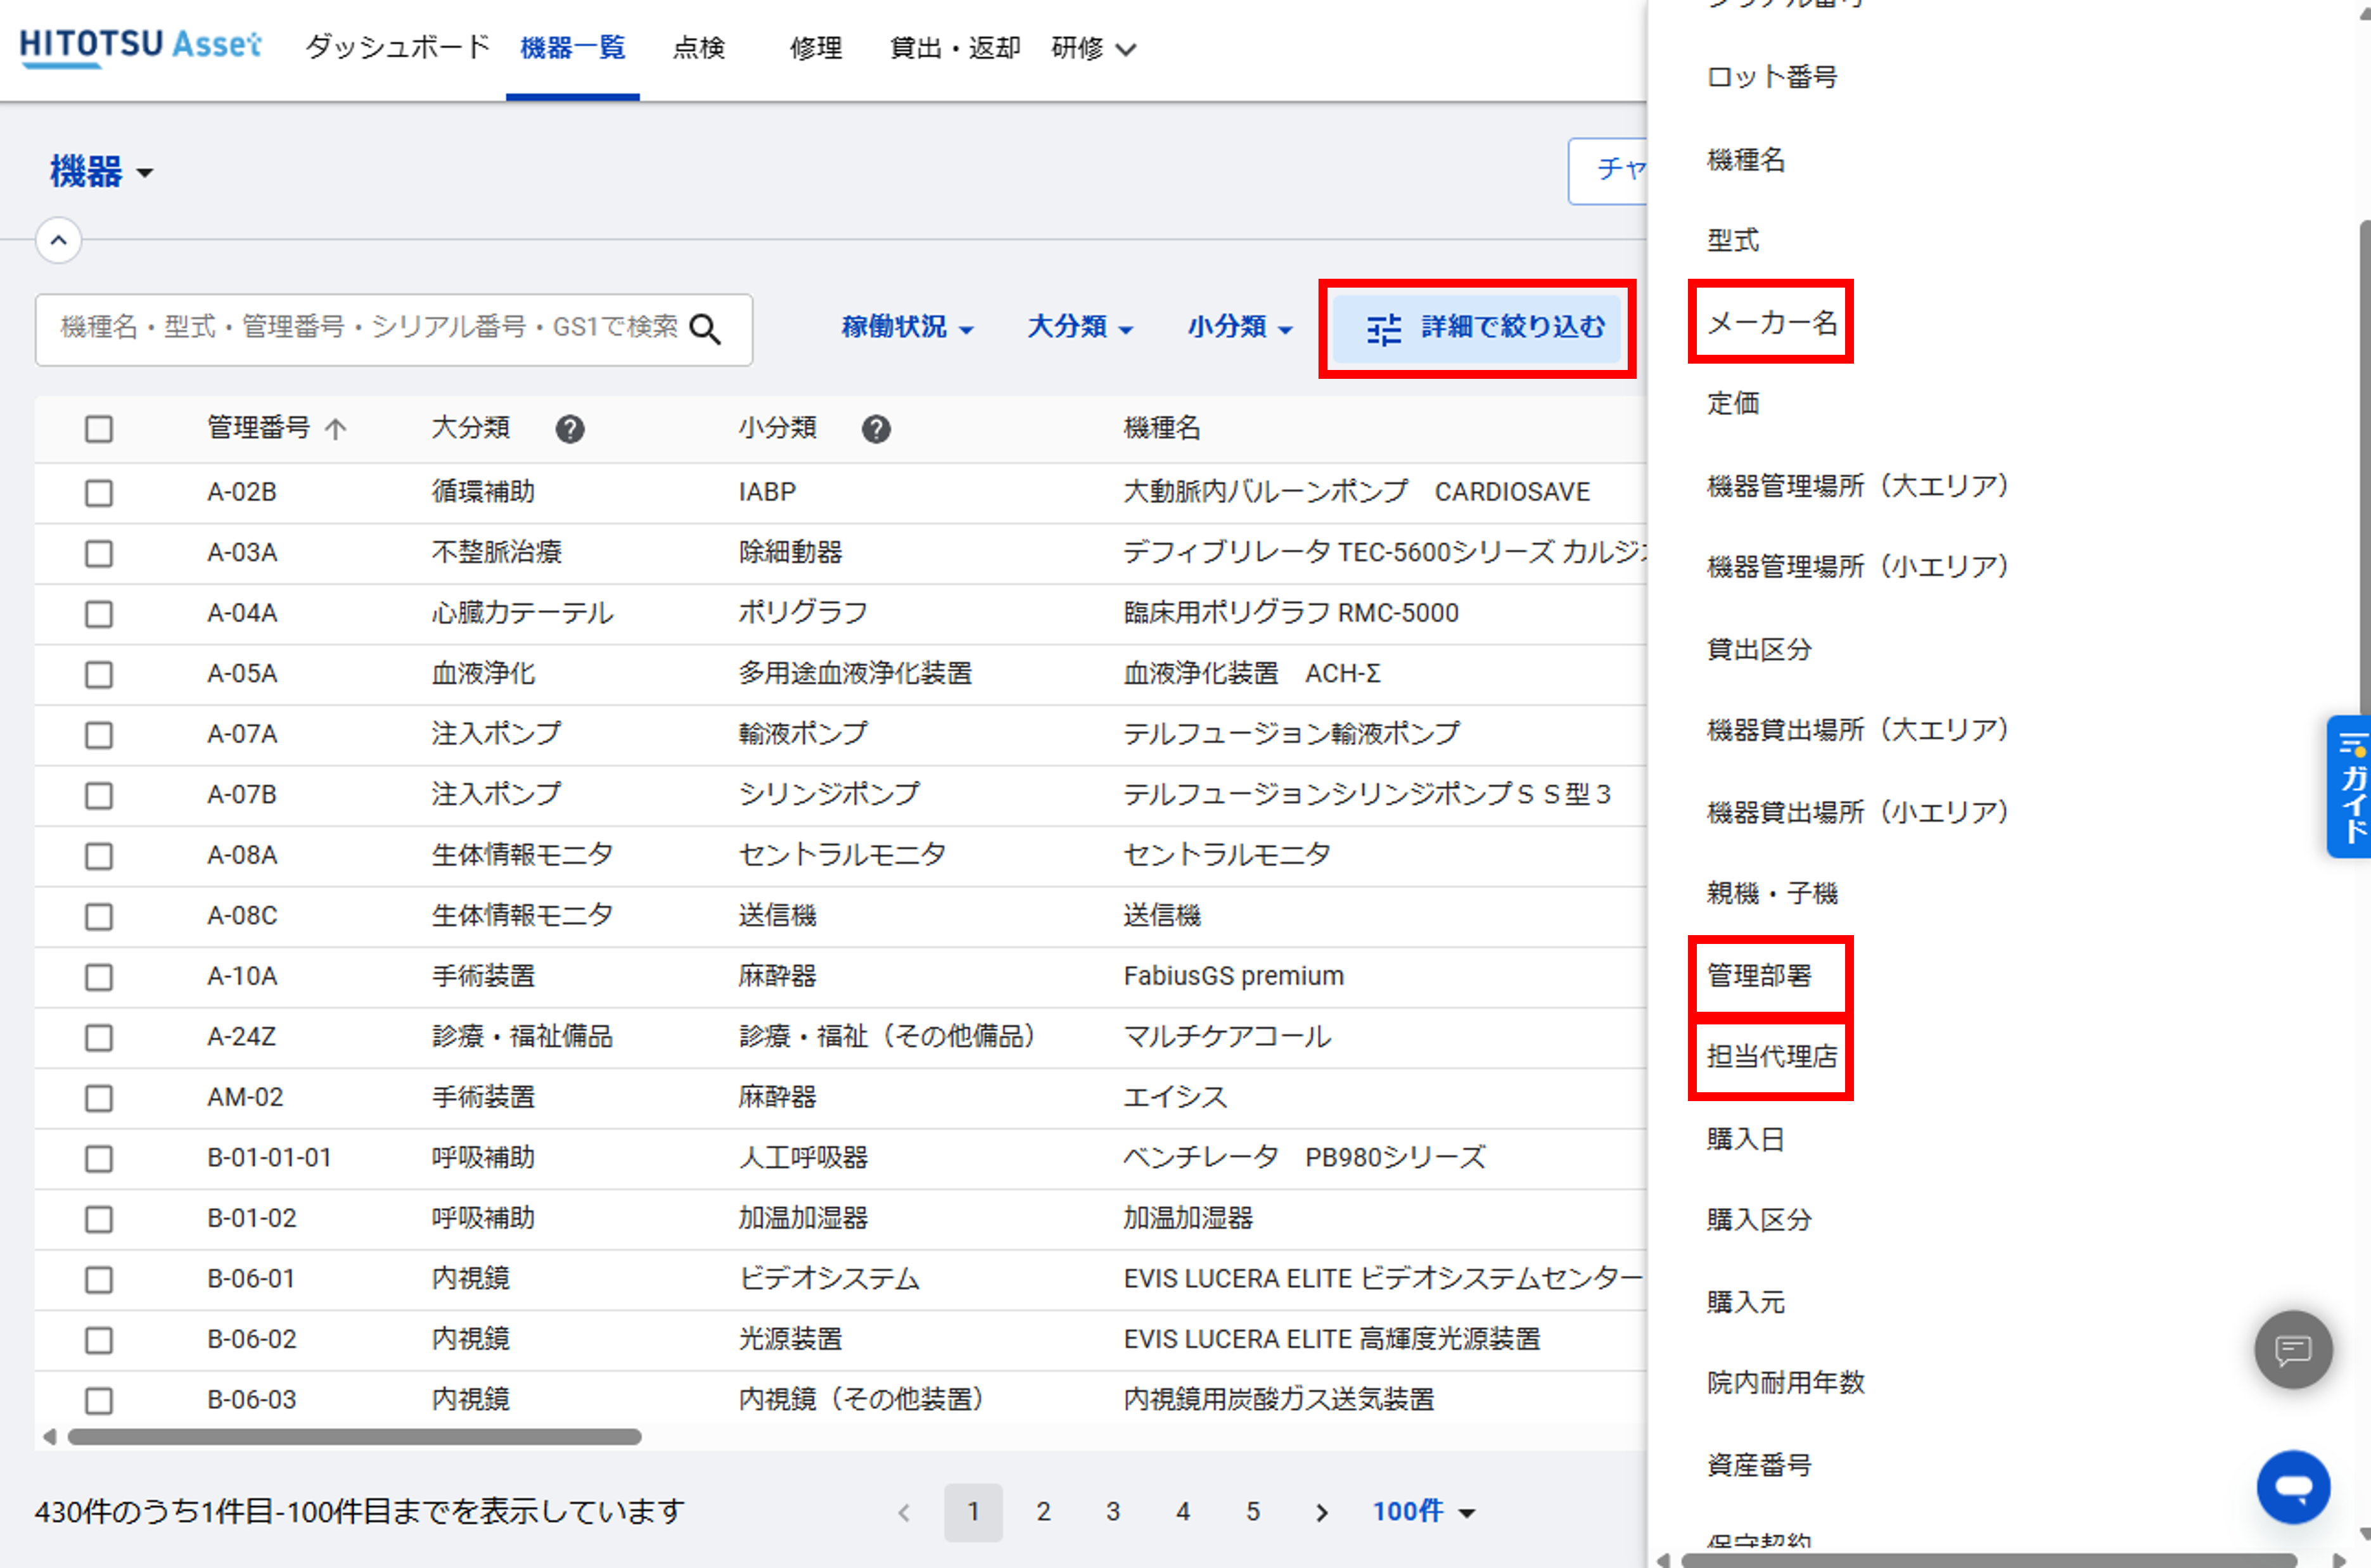Open the 小分類 filter dropdown
This screenshot has width=2371, height=1568.
click(x=1240, y=327)
